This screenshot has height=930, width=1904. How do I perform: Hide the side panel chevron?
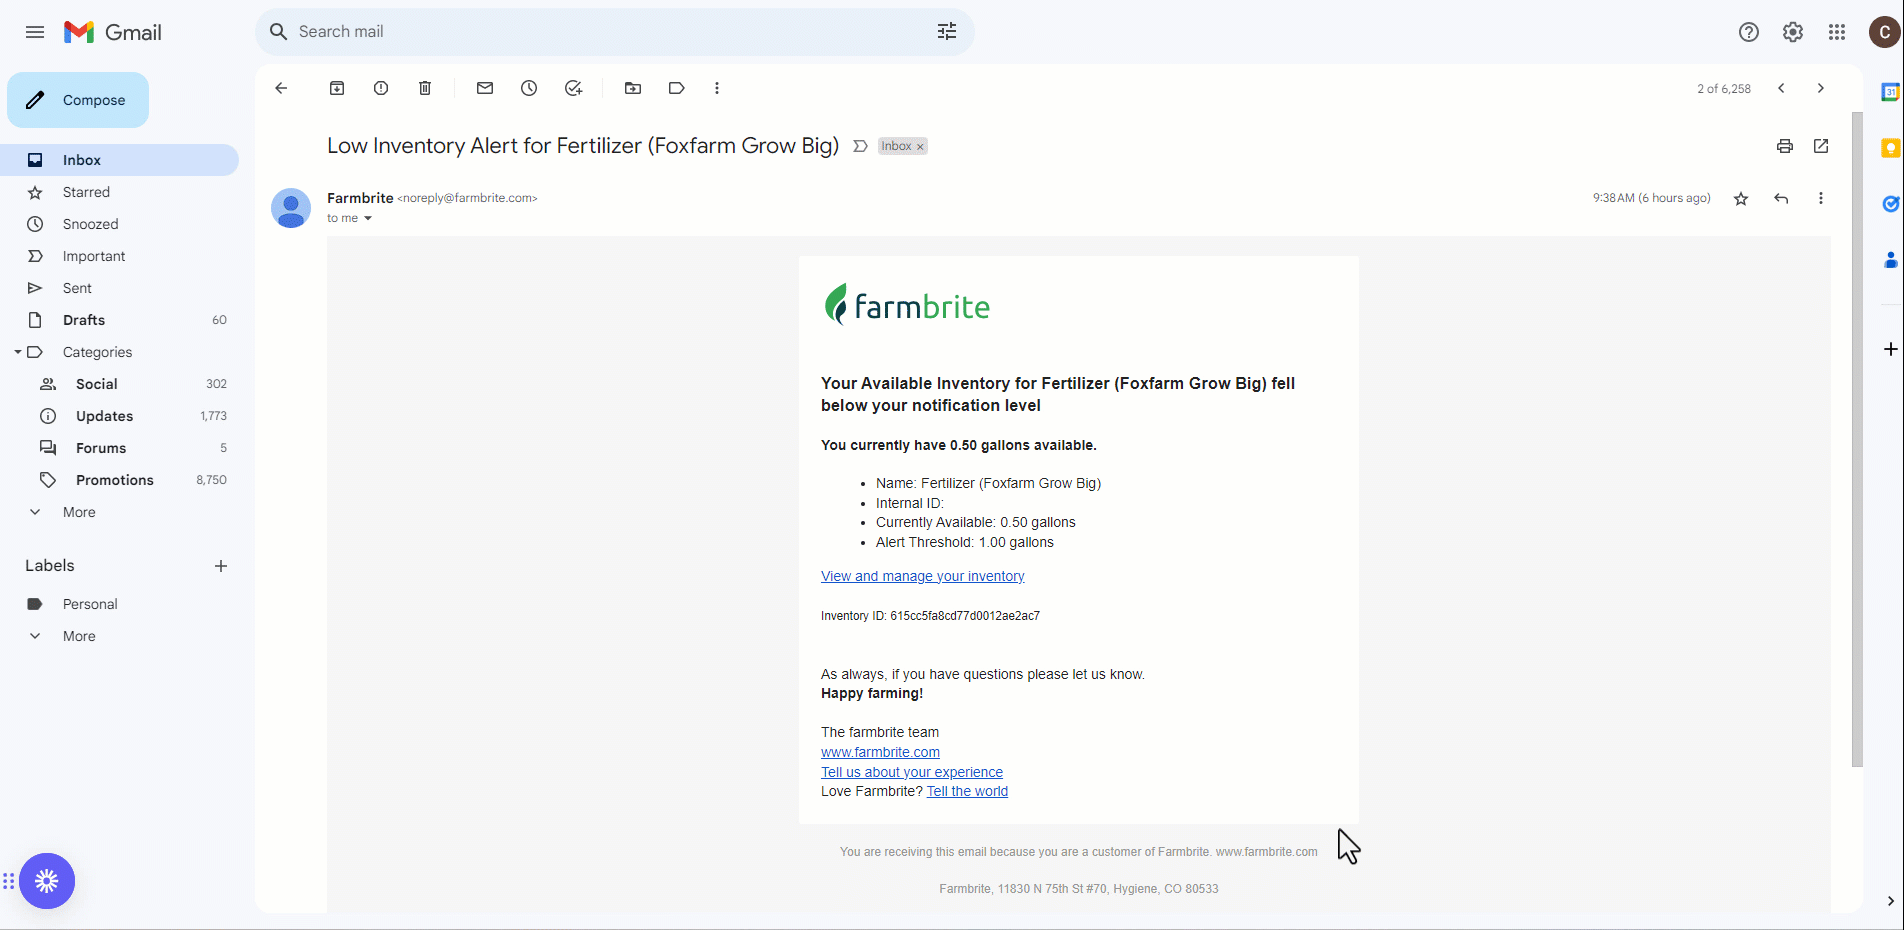(x=1890, y=901)
